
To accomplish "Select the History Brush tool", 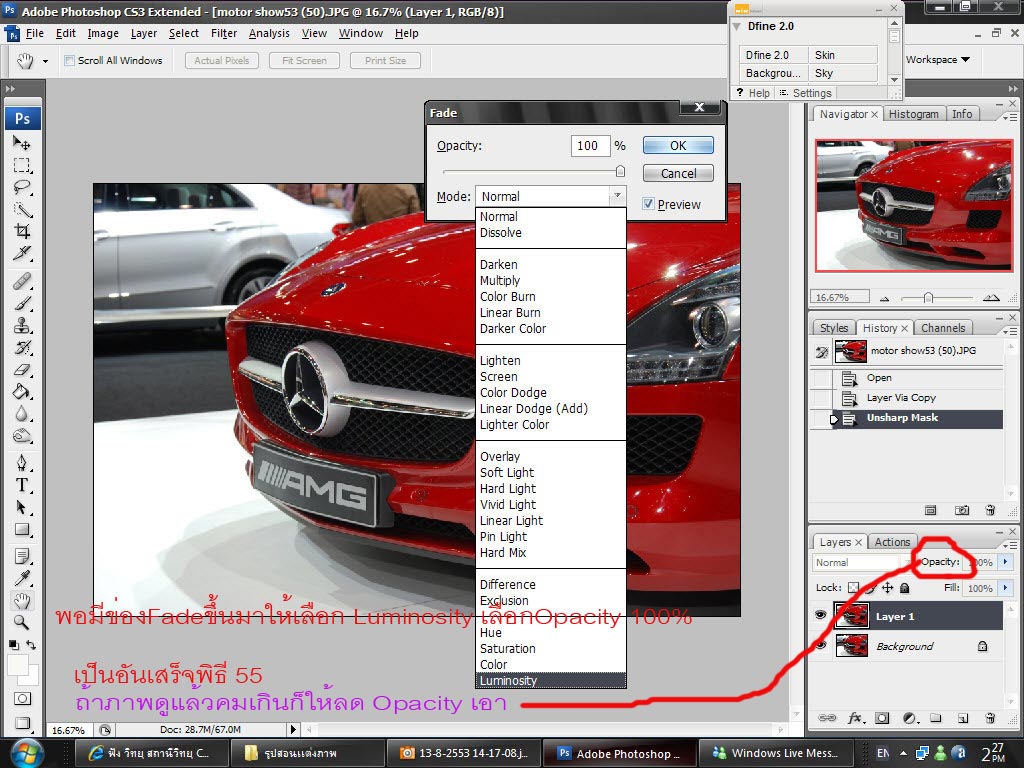I will tap(22, 347).
